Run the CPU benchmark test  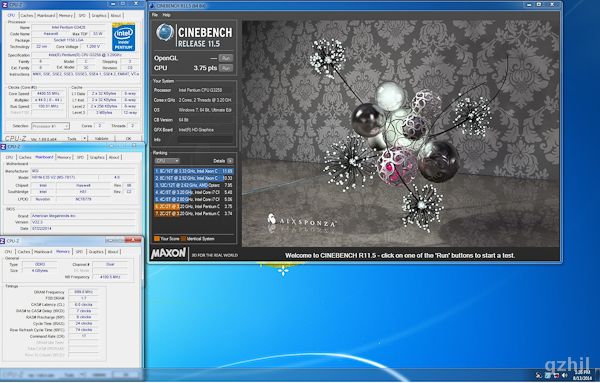tap(226, 68)
